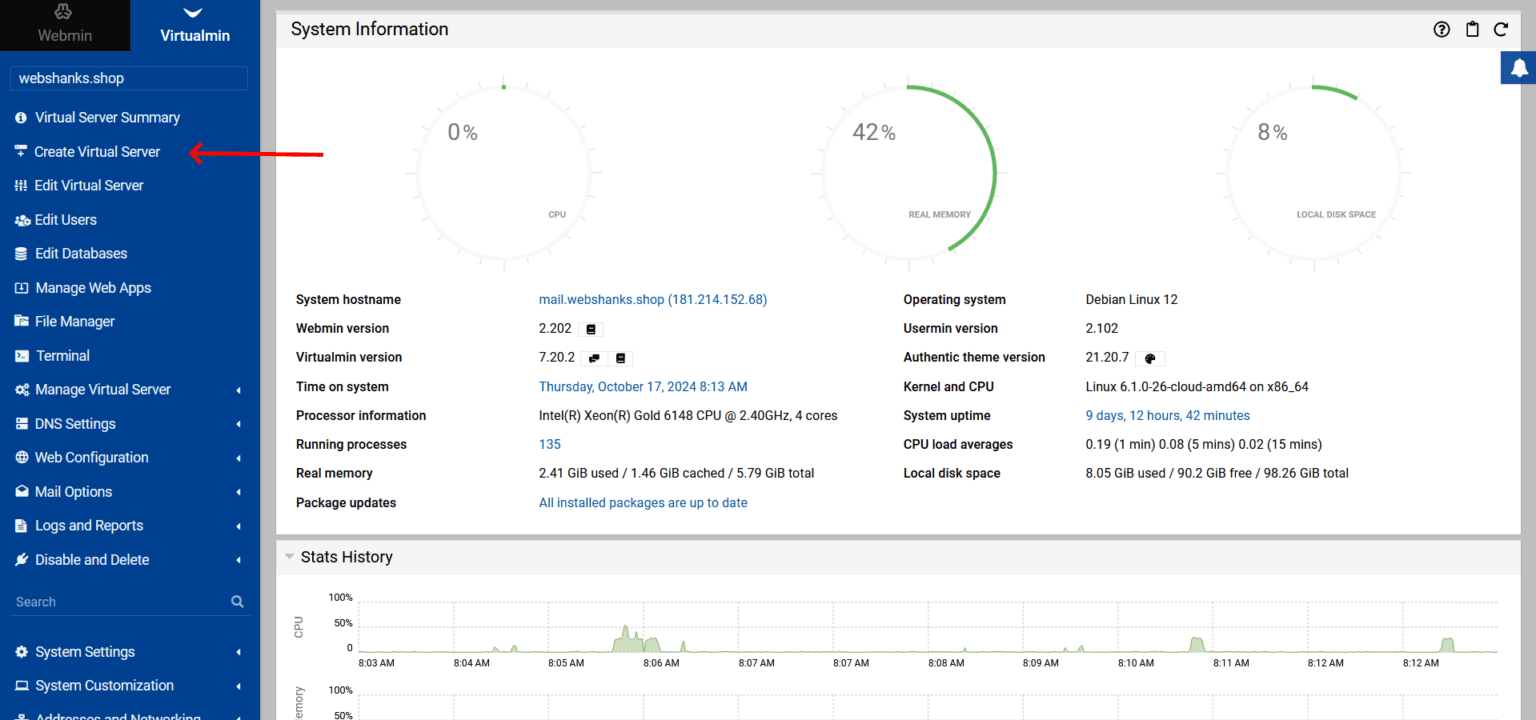Click the Manage Virtual Server gears icon
1536x720 pixels.
(x=21, y=389)
